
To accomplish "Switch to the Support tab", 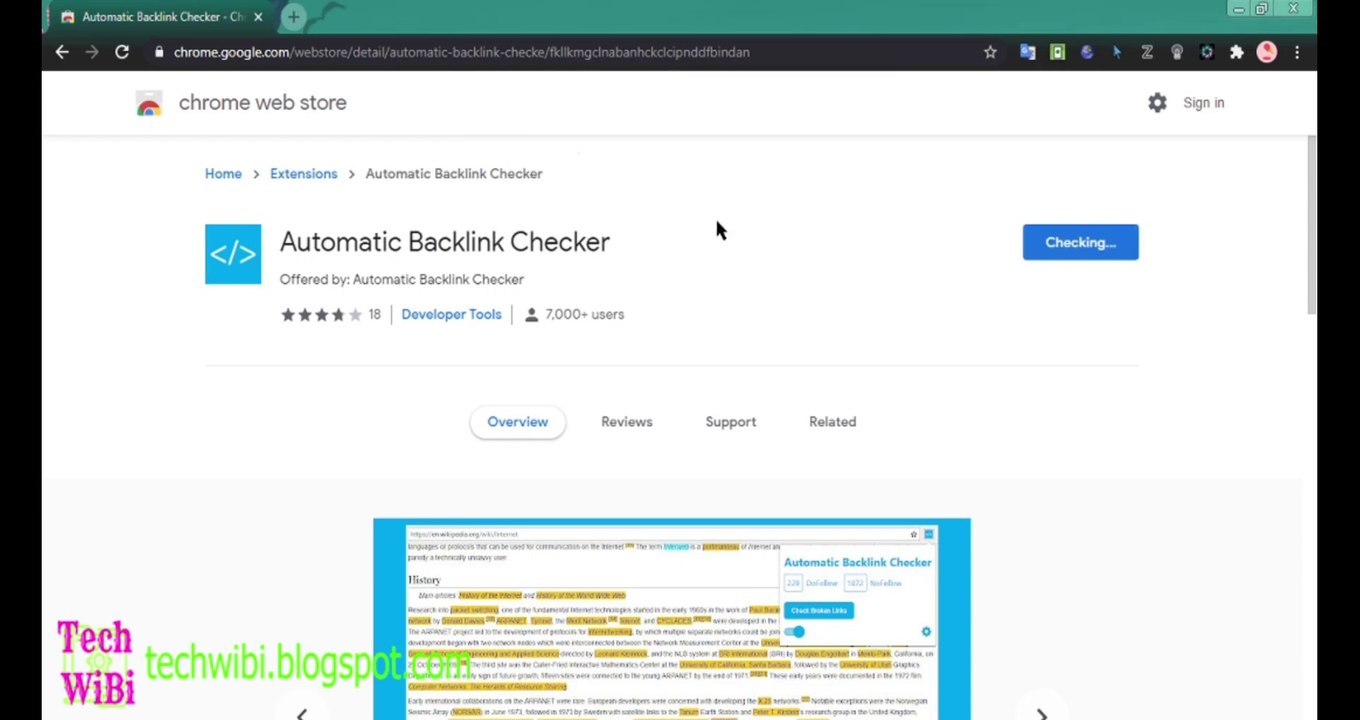I will coord(730,422).
